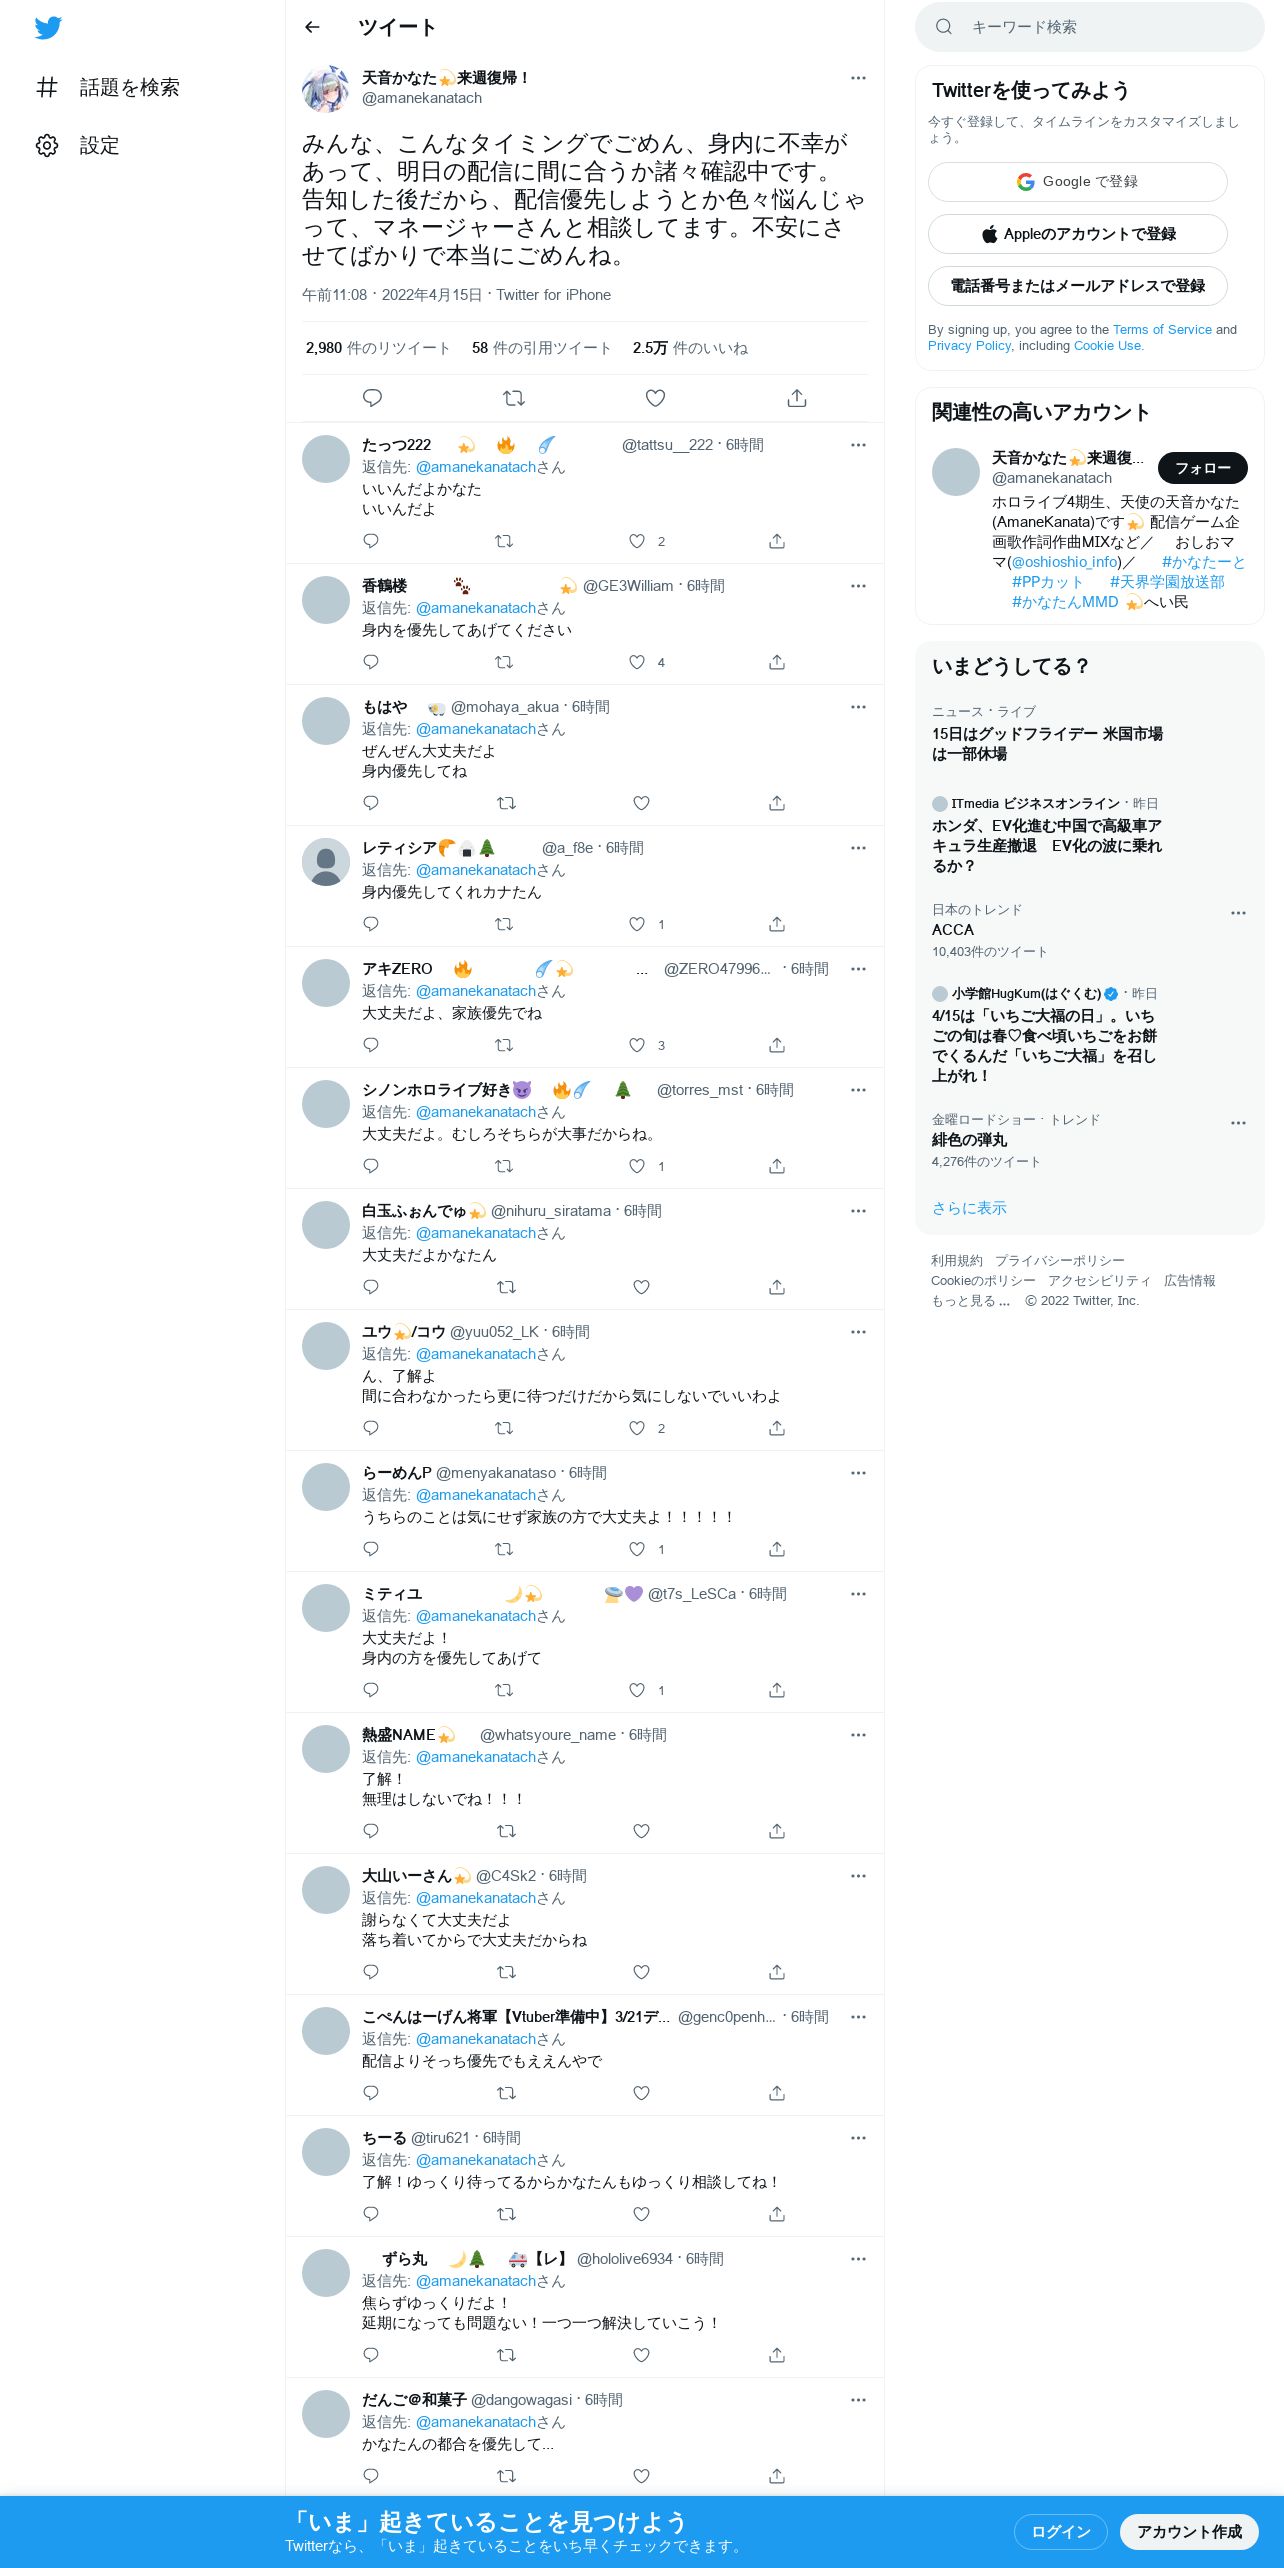The width and height of the screenshot is (1284, 2568).
Task: Click the Google で登録 button
Action: 1077,182
